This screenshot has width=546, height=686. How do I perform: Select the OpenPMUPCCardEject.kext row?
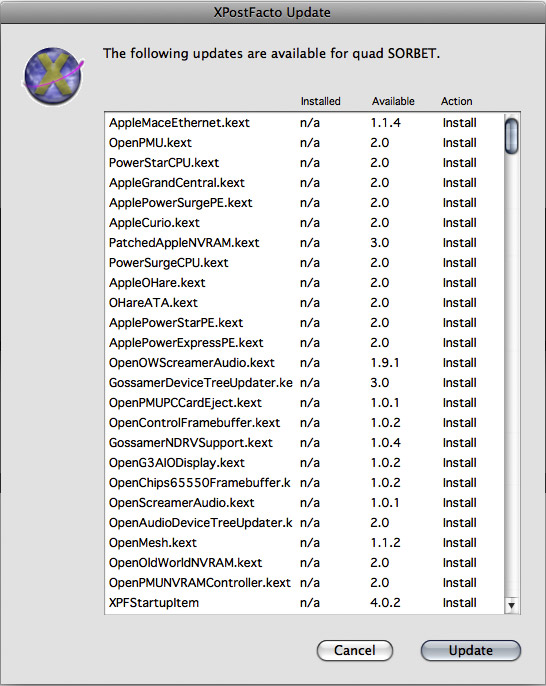tap(304, 403)
